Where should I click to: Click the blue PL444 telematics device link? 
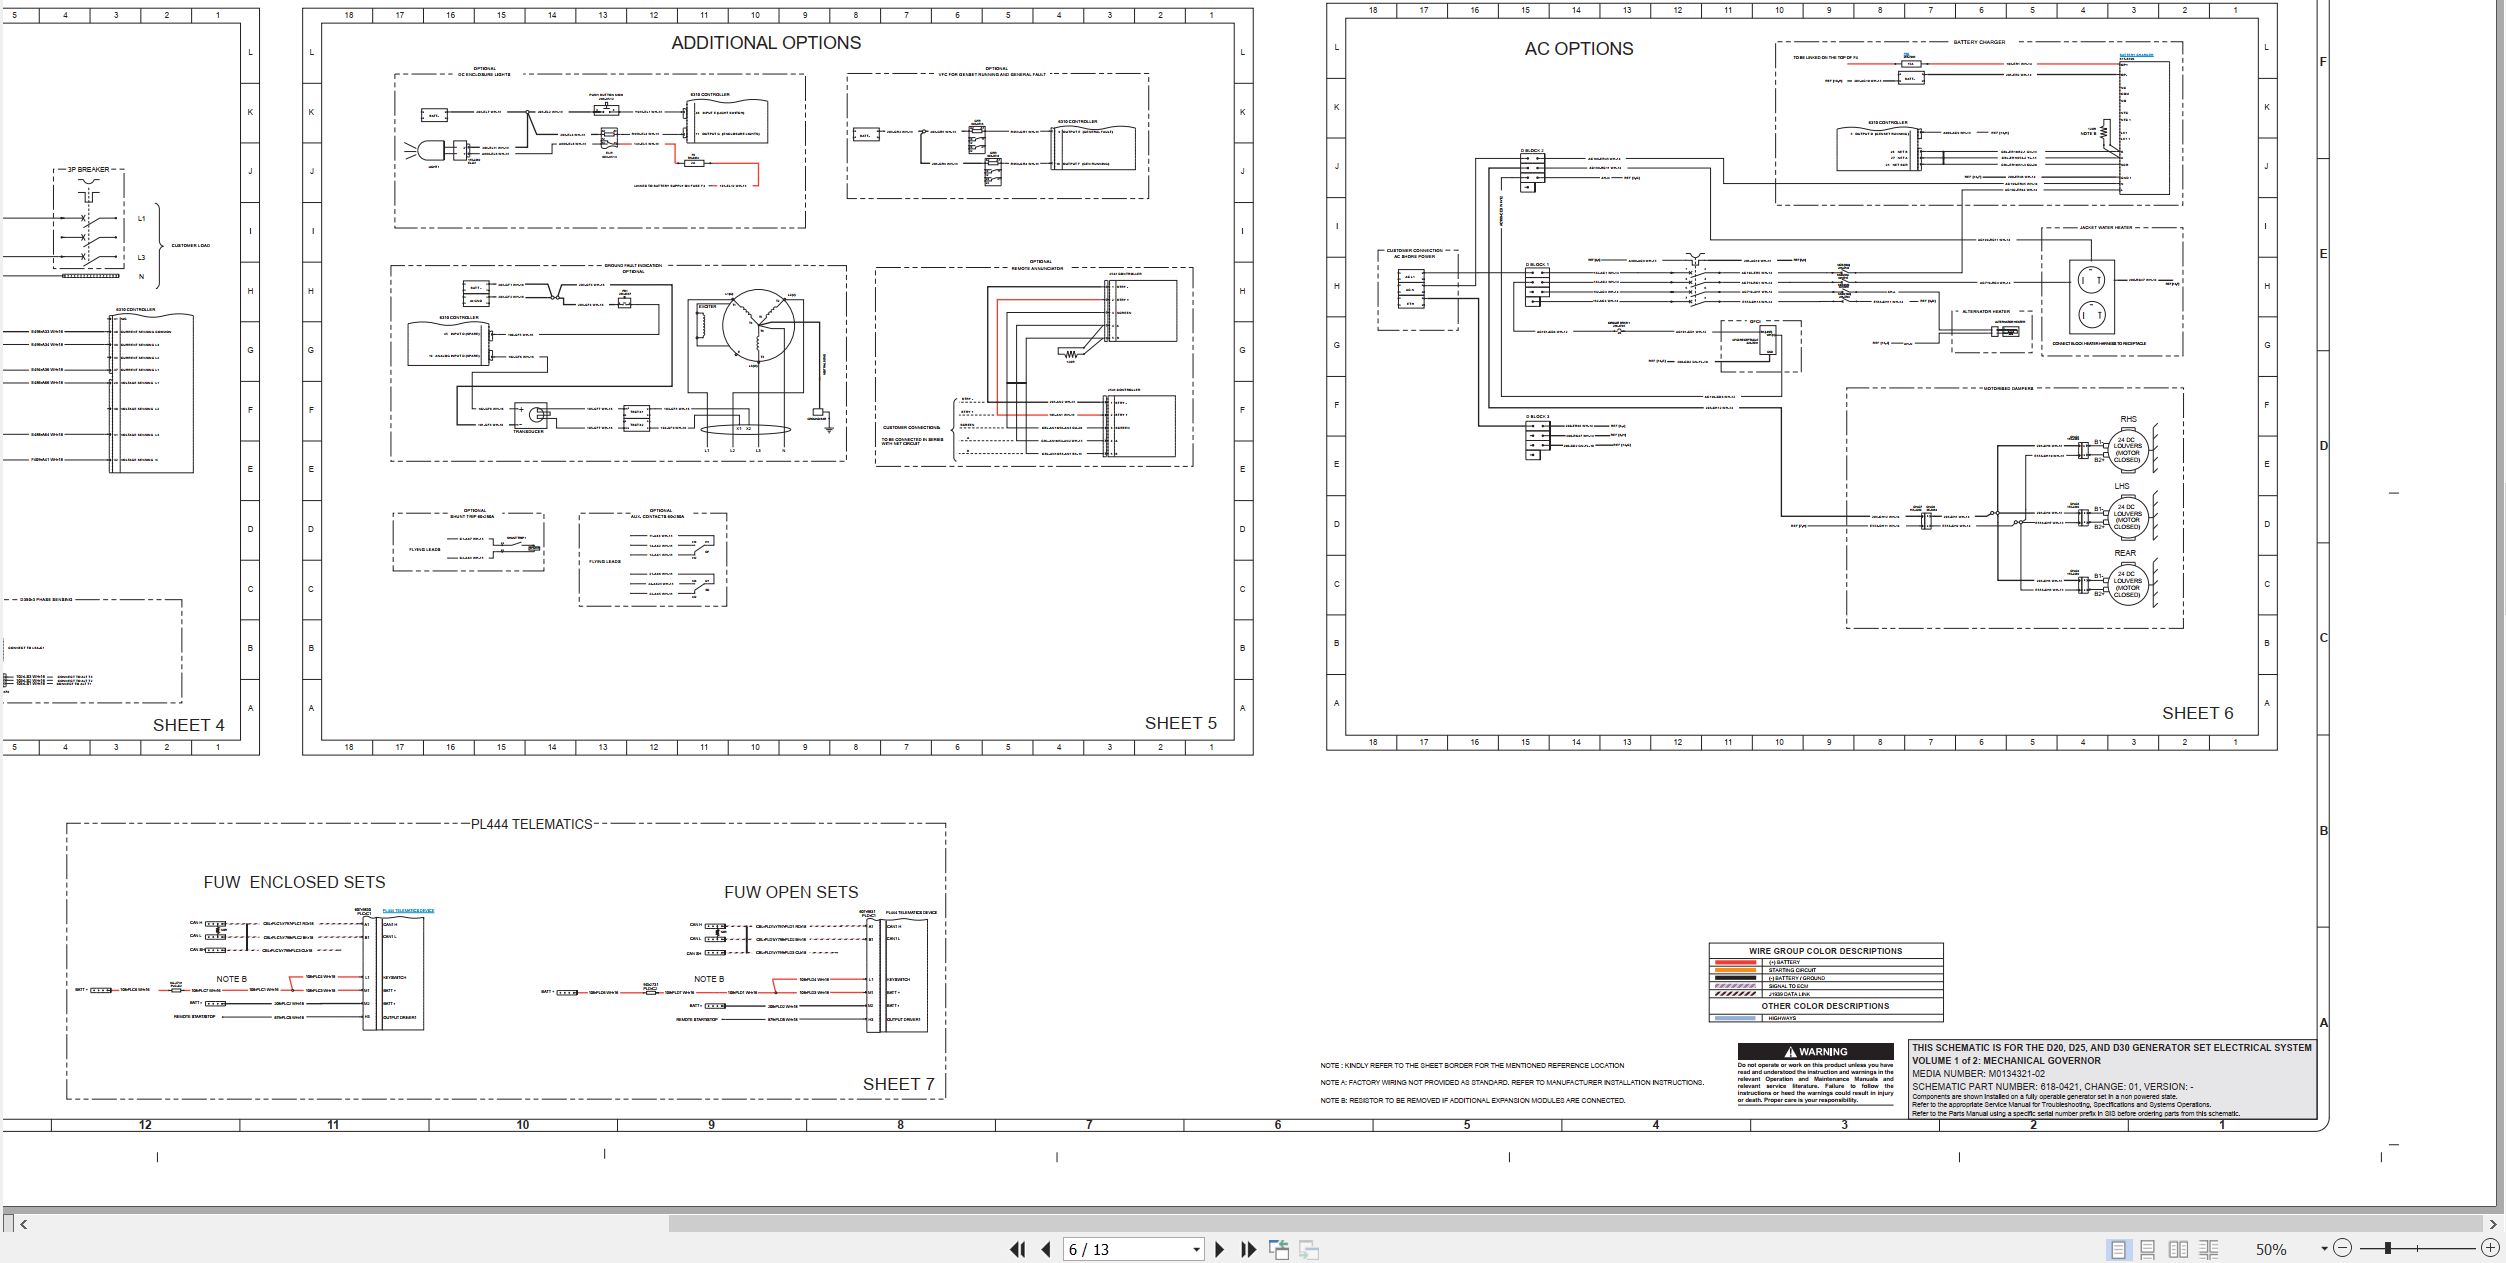coord(408,911)
